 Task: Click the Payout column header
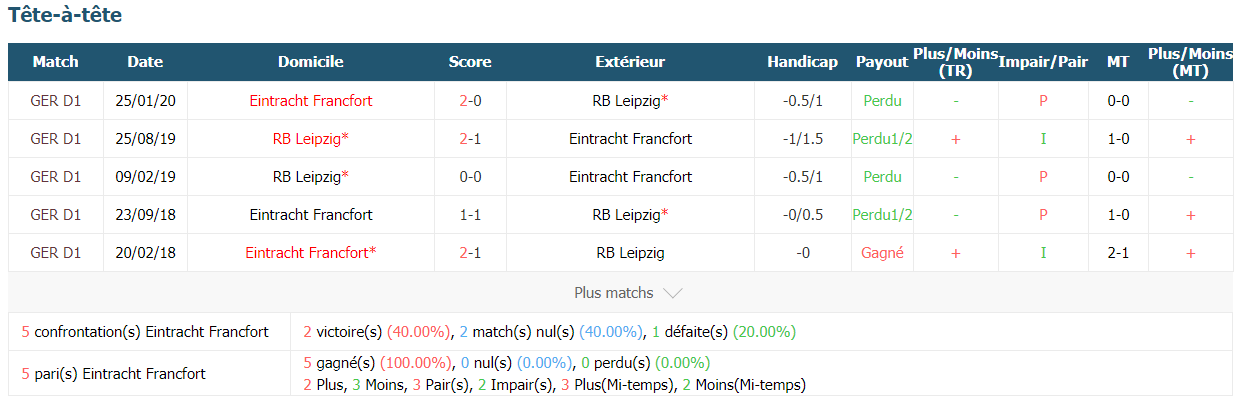click(882, 62)
